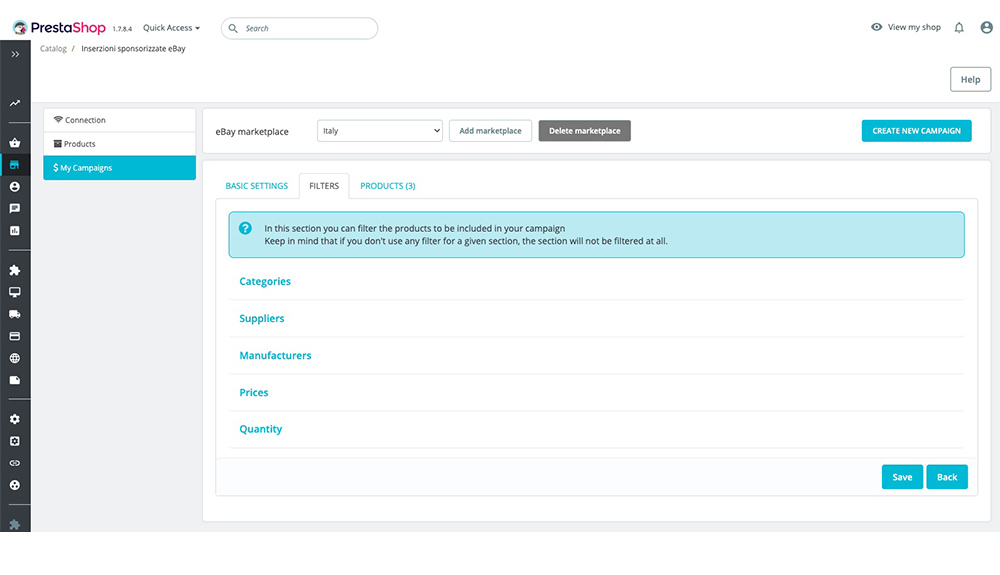Open the user account avatar menu
The width and height of the screenshot is (1000, 575).
[986, 27]
